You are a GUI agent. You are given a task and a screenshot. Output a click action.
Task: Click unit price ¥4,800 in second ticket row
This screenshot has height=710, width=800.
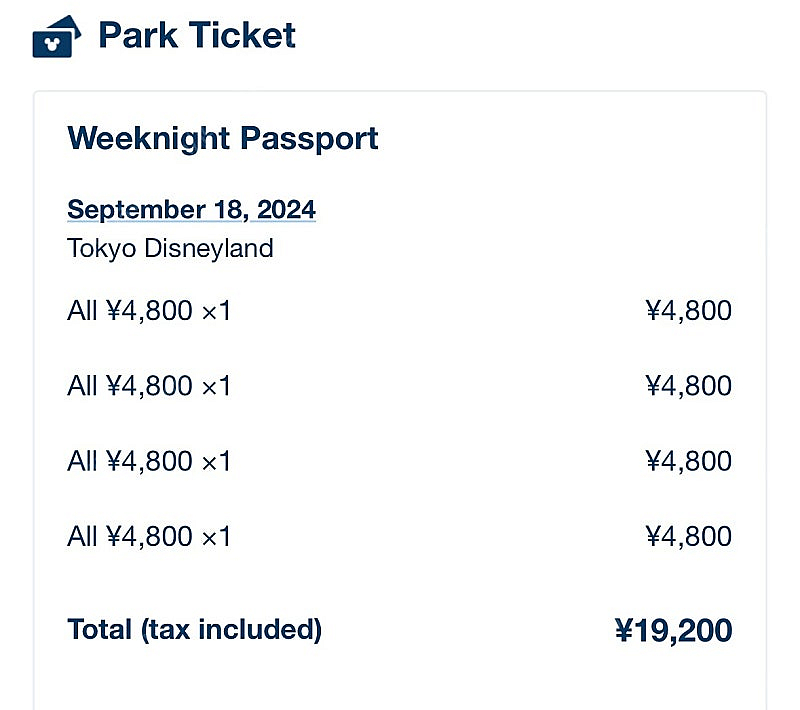[149, 386]
